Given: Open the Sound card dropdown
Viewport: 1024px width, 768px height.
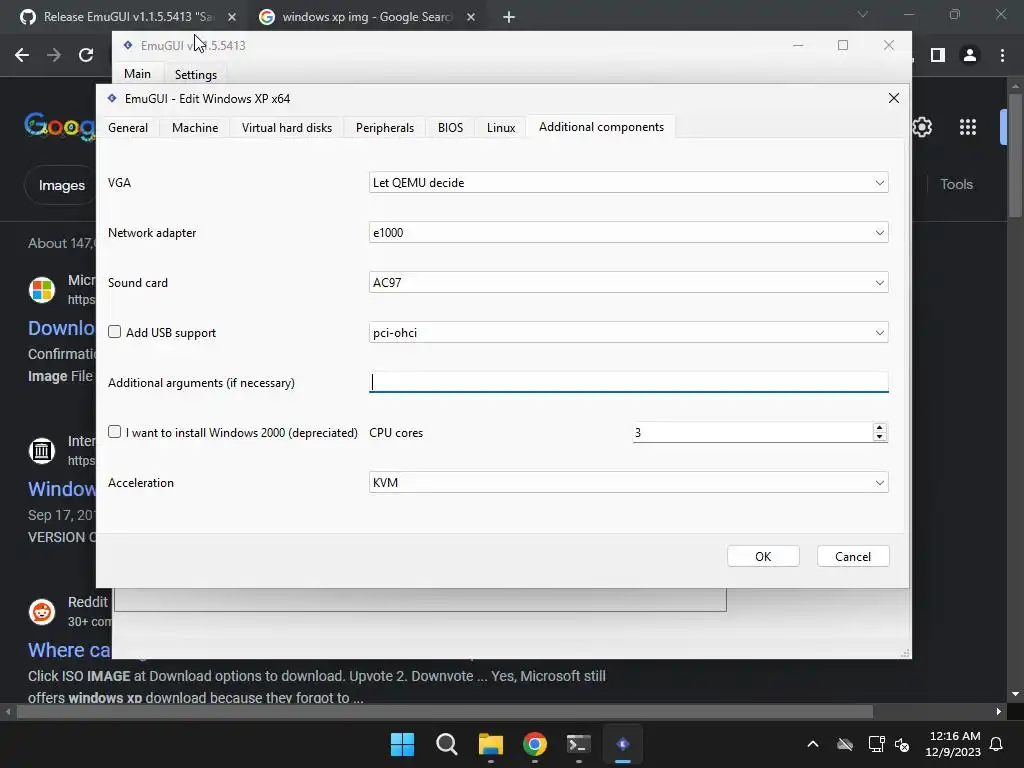Looking at the screenshot, I should (x=628, y=283).
